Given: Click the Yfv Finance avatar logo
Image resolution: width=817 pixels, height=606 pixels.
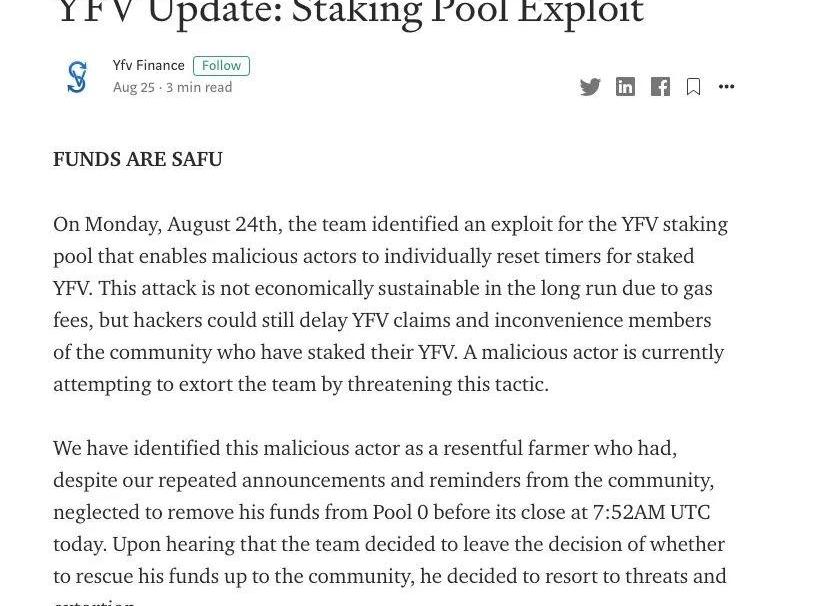Looking at the screenshot, I should click(77, 77).
